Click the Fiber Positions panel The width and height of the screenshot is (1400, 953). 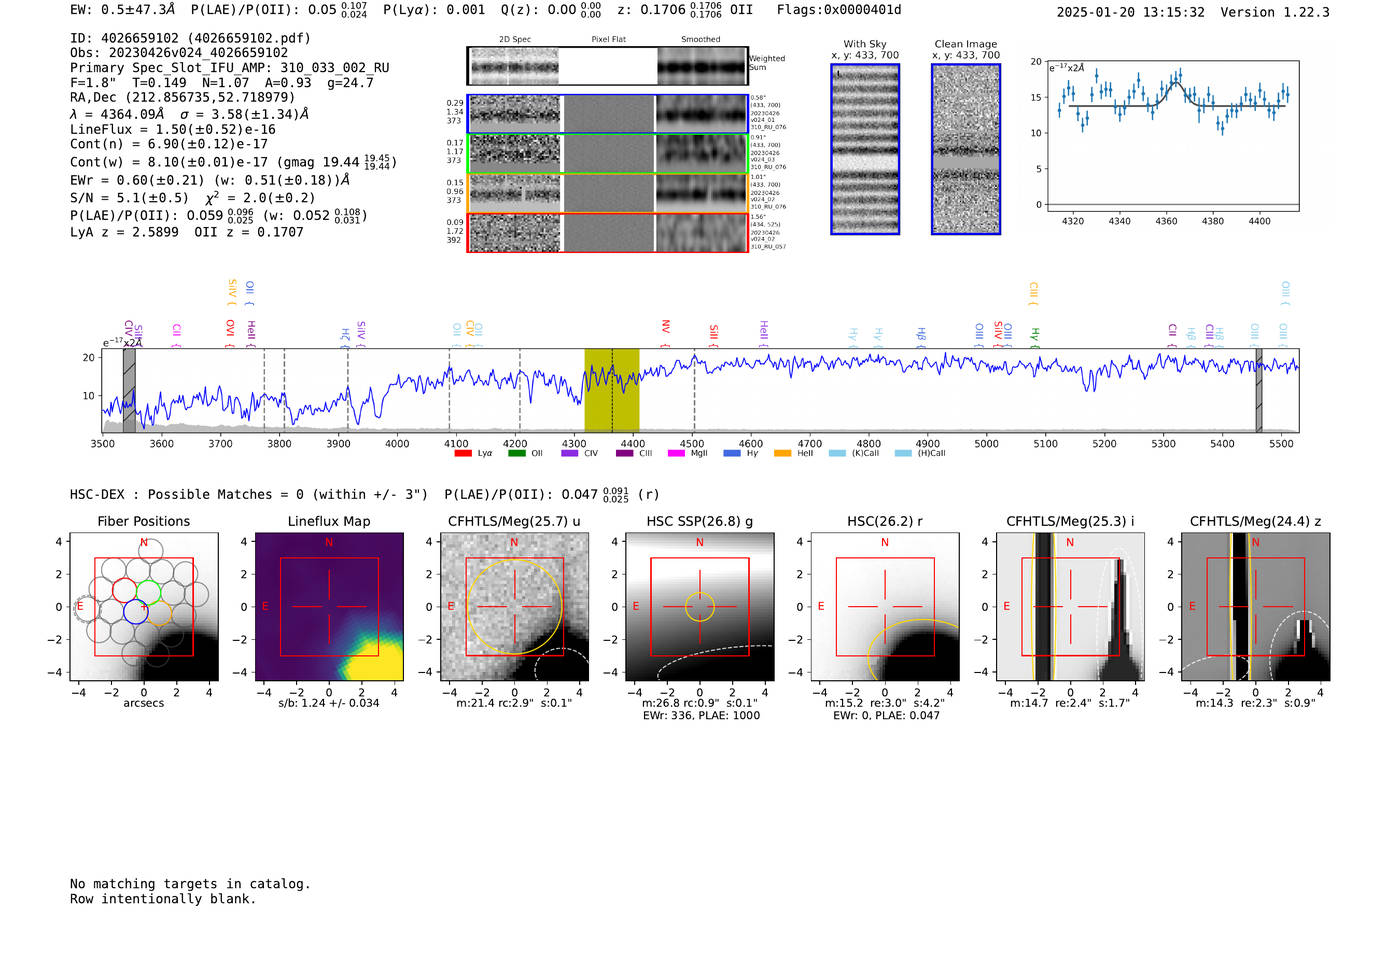pos(144,607)
